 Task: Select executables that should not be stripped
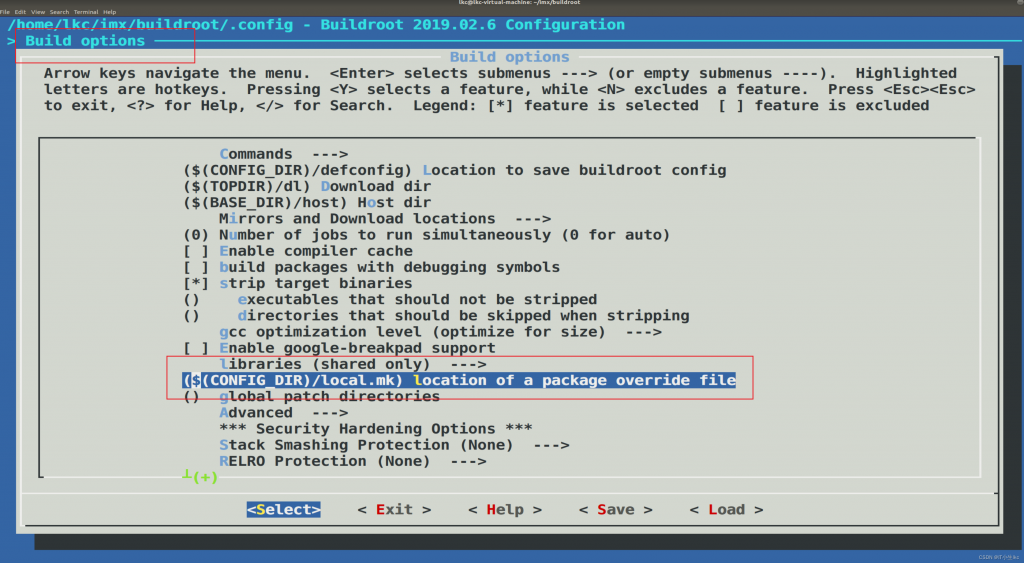pos(390,300)
